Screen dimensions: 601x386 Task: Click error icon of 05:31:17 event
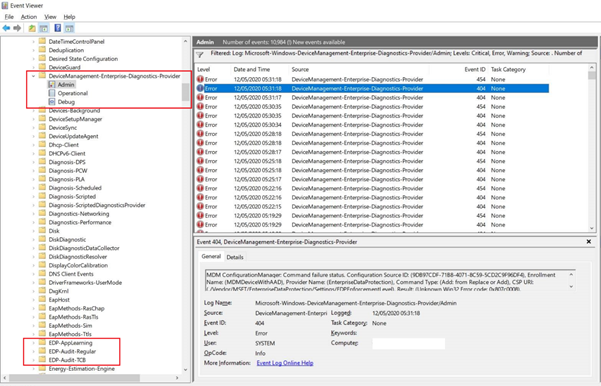200,97
